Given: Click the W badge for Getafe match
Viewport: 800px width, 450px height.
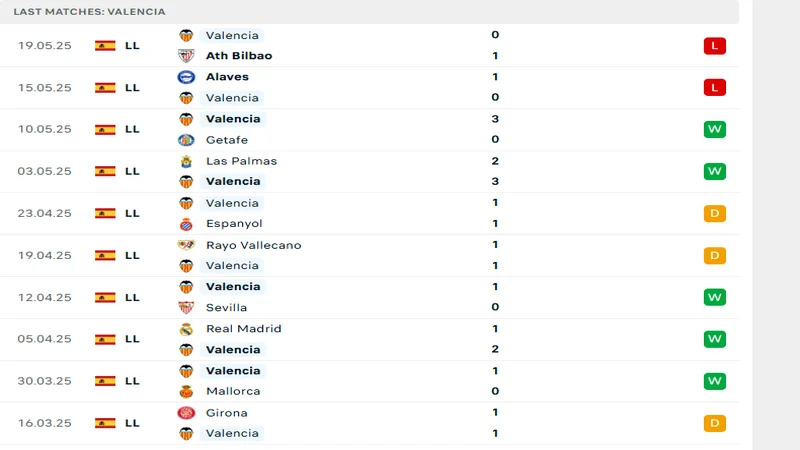Looking at the screenshot, I should coord(714,129).
